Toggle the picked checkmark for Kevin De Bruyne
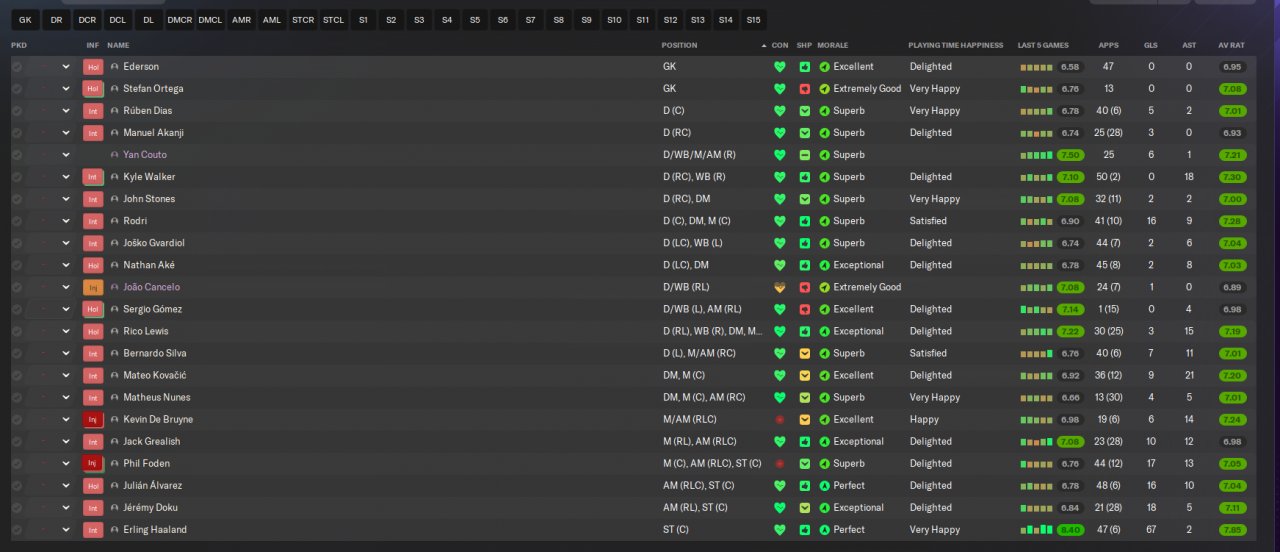 [17, 419]
